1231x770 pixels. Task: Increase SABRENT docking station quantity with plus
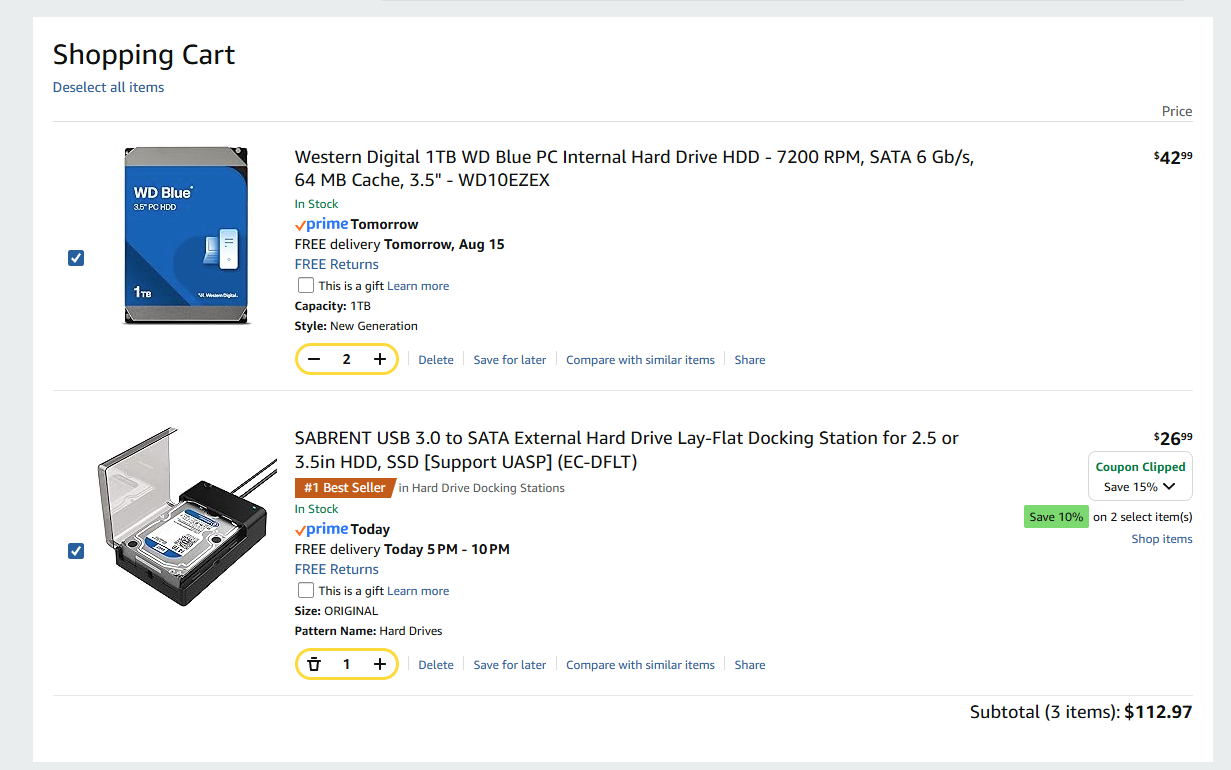point(380,664)
